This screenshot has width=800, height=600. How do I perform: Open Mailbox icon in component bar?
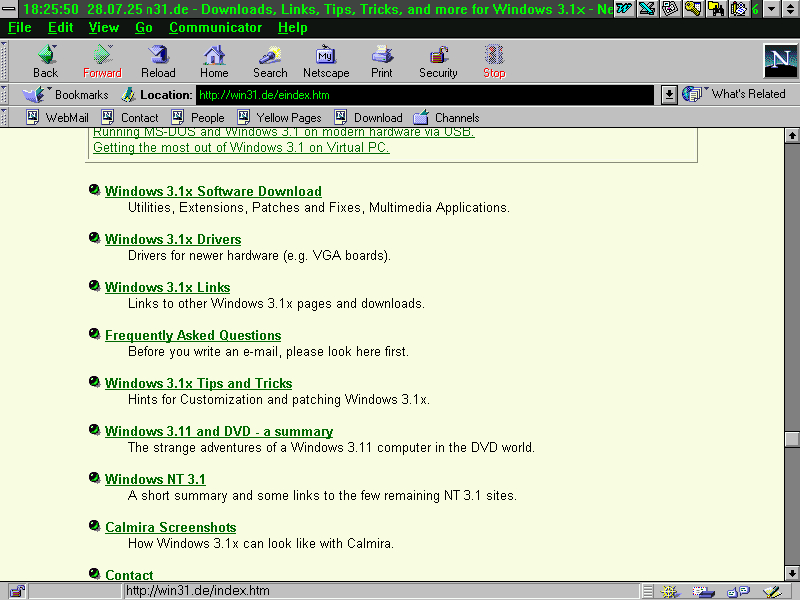tap(703, 591)
